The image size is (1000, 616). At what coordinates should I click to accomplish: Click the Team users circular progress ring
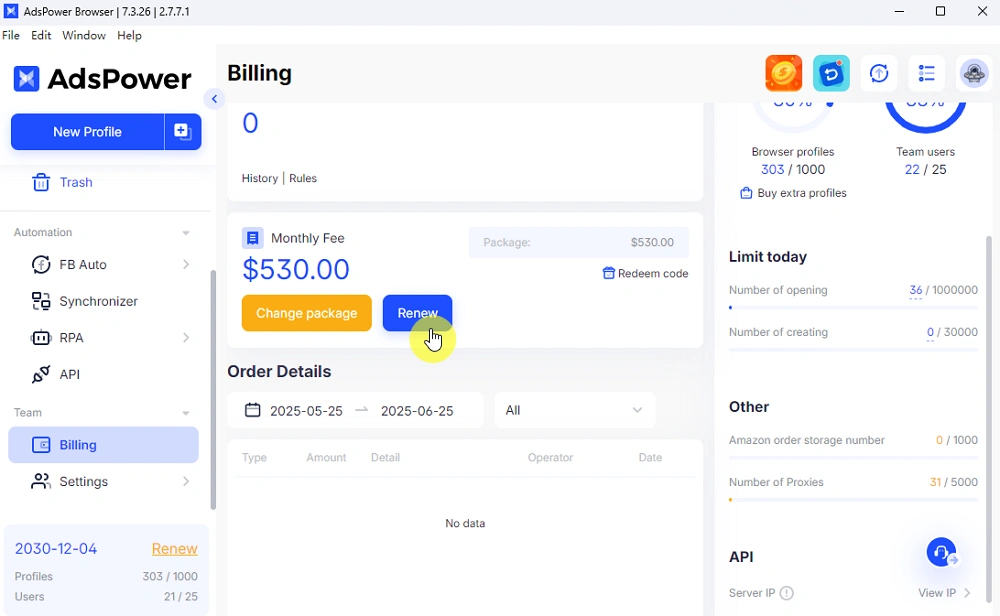[x=925, y=116]
